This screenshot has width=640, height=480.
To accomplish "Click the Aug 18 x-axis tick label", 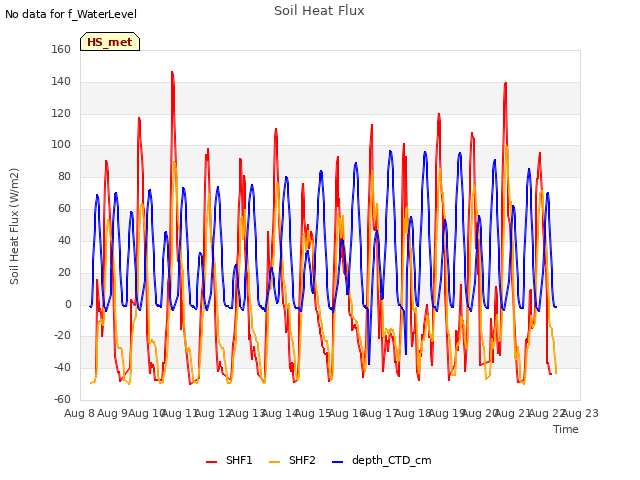I will coord(413,413).
